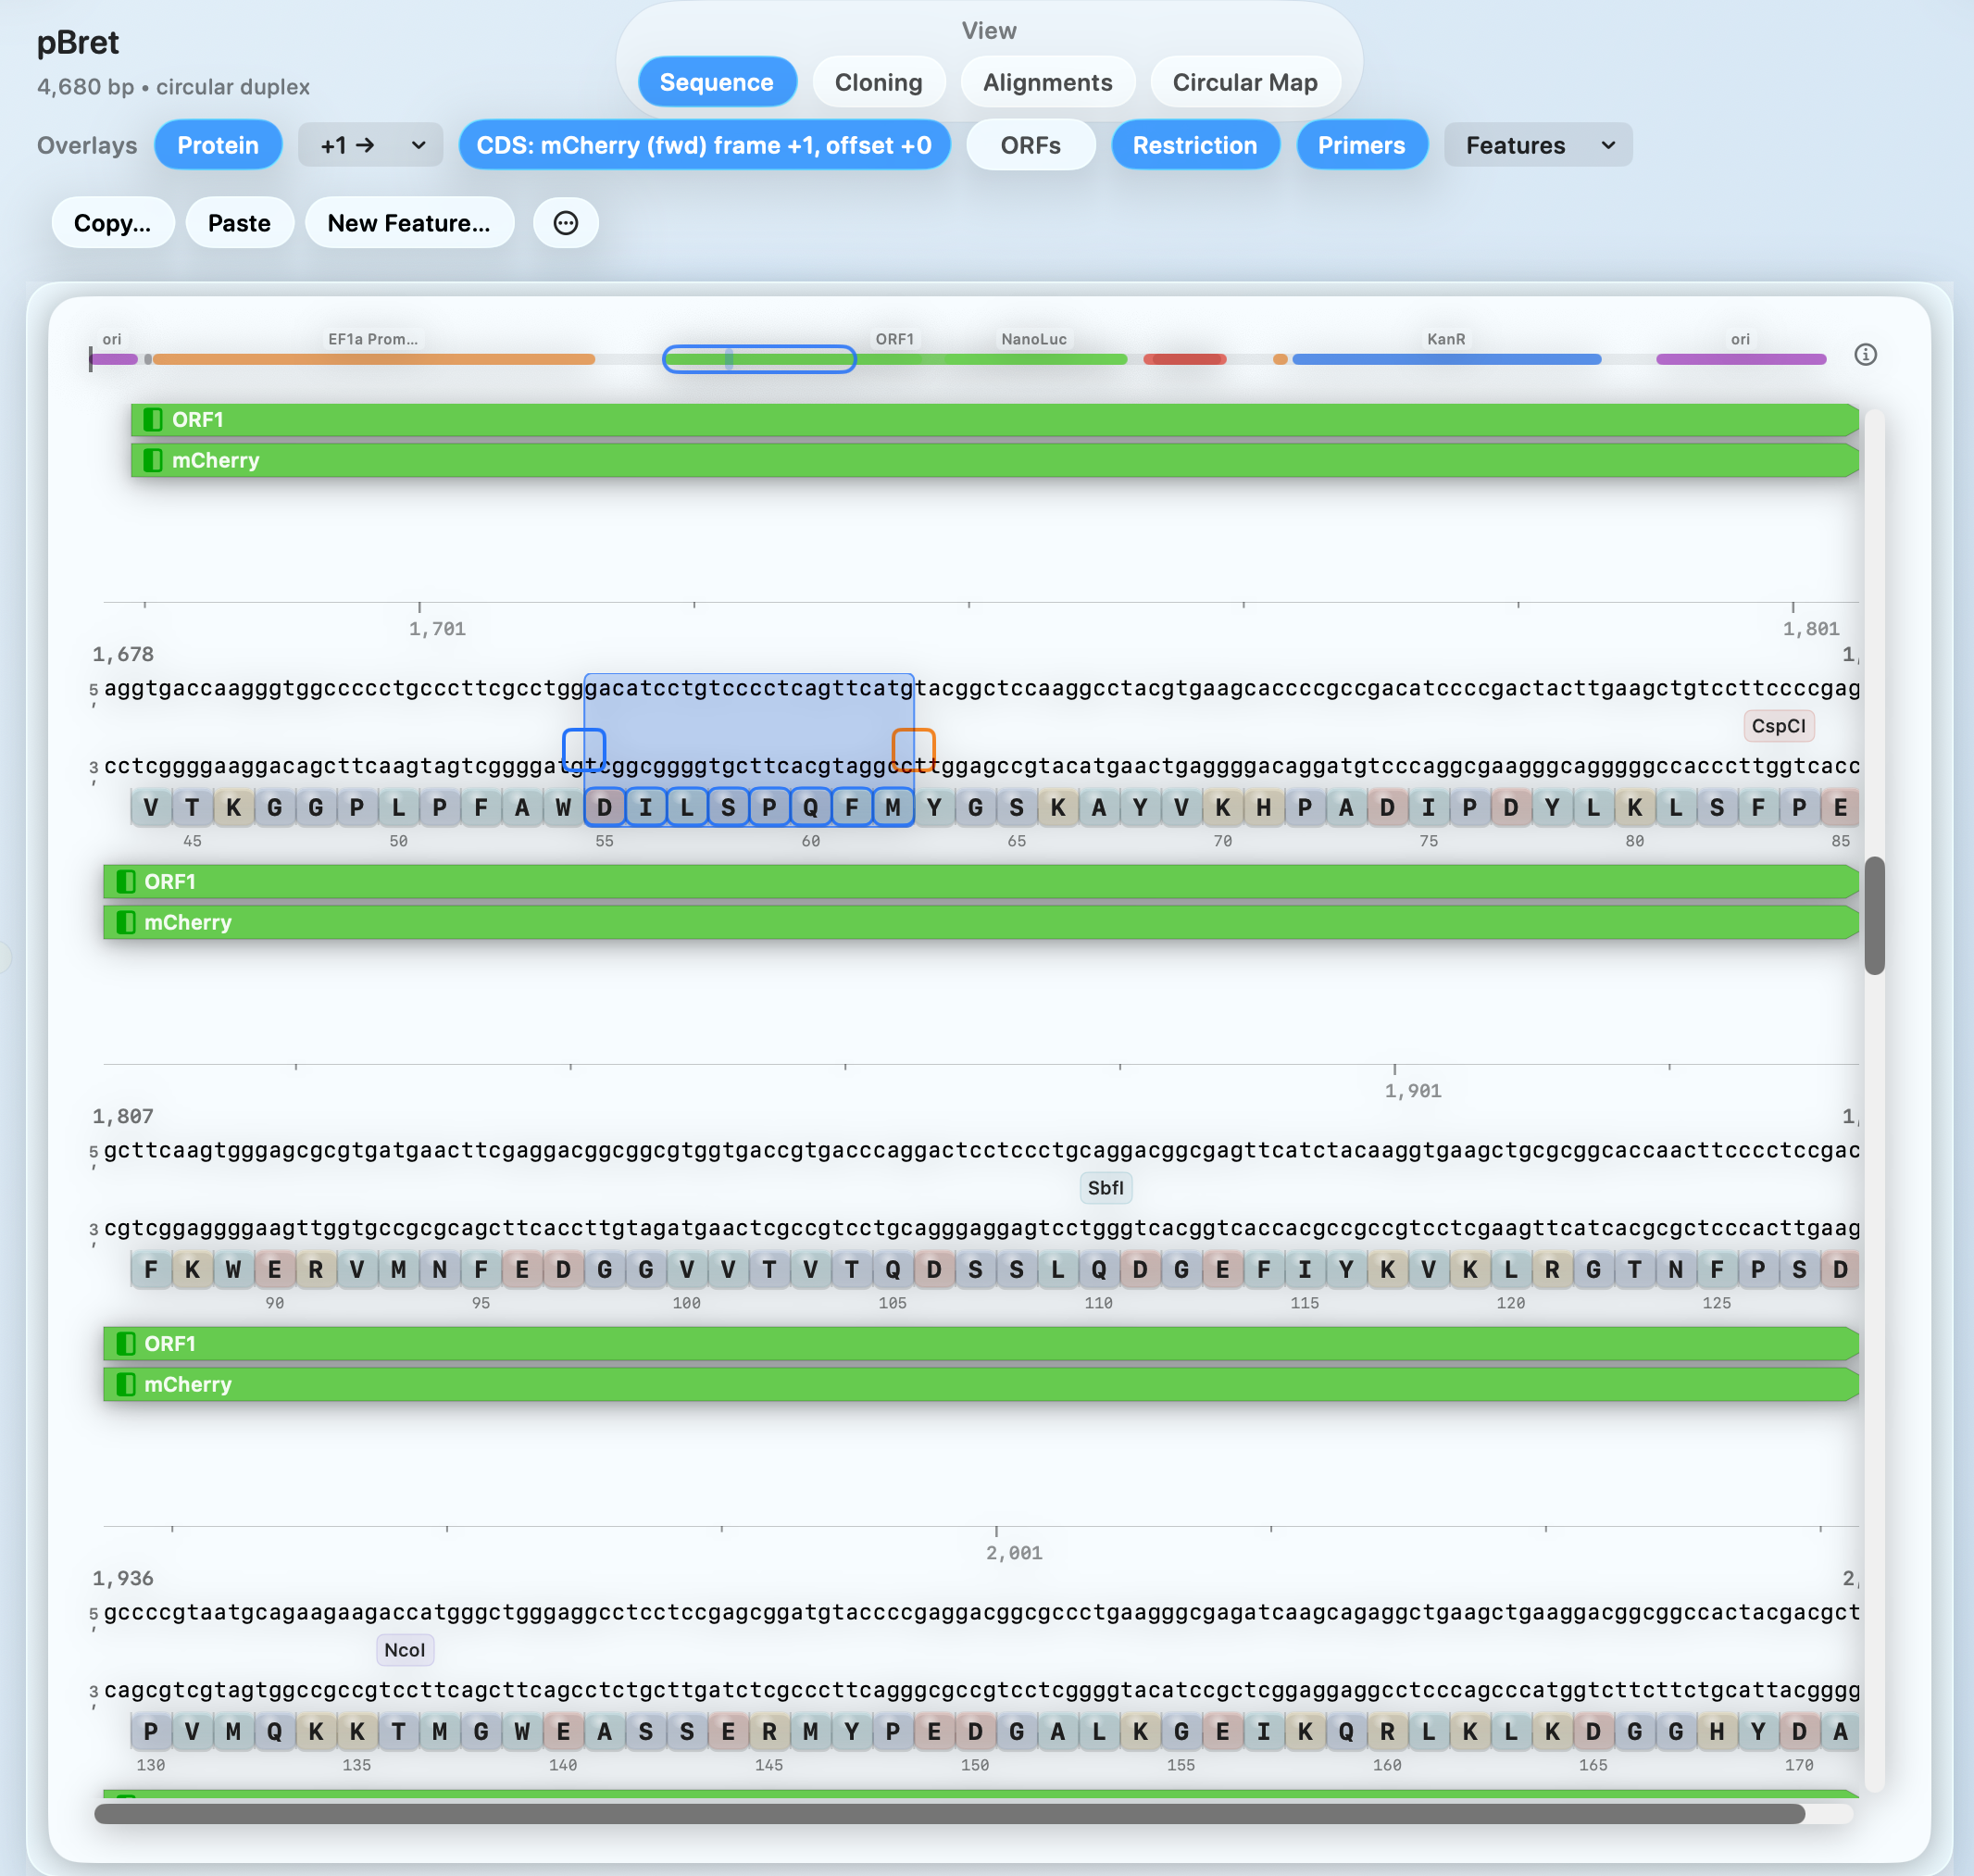1974x1876 pixels.
Task: Click the strand icon inside the ORF1 bar
Action: click(x=153, y=420)
